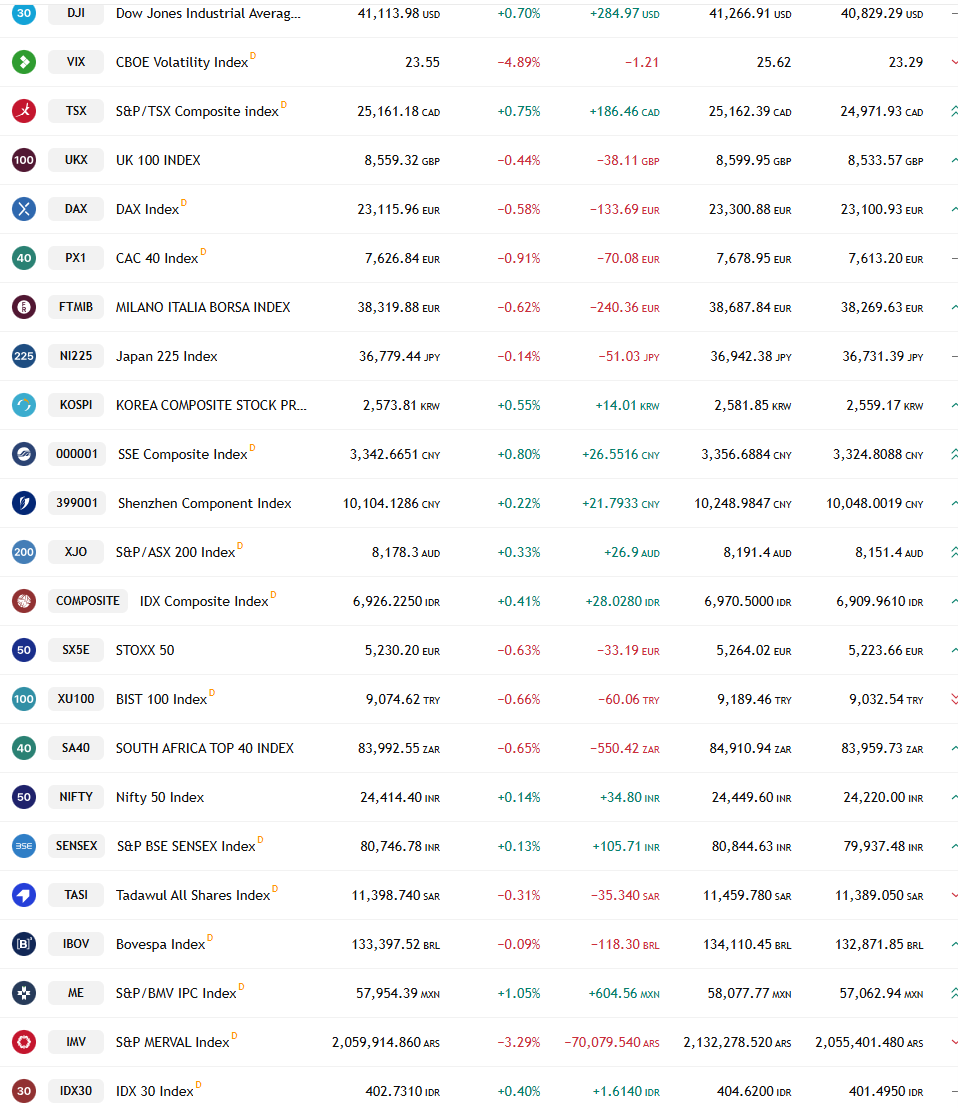
Task: Click the SA40 logo icon
Action: [x=24, y=748]
